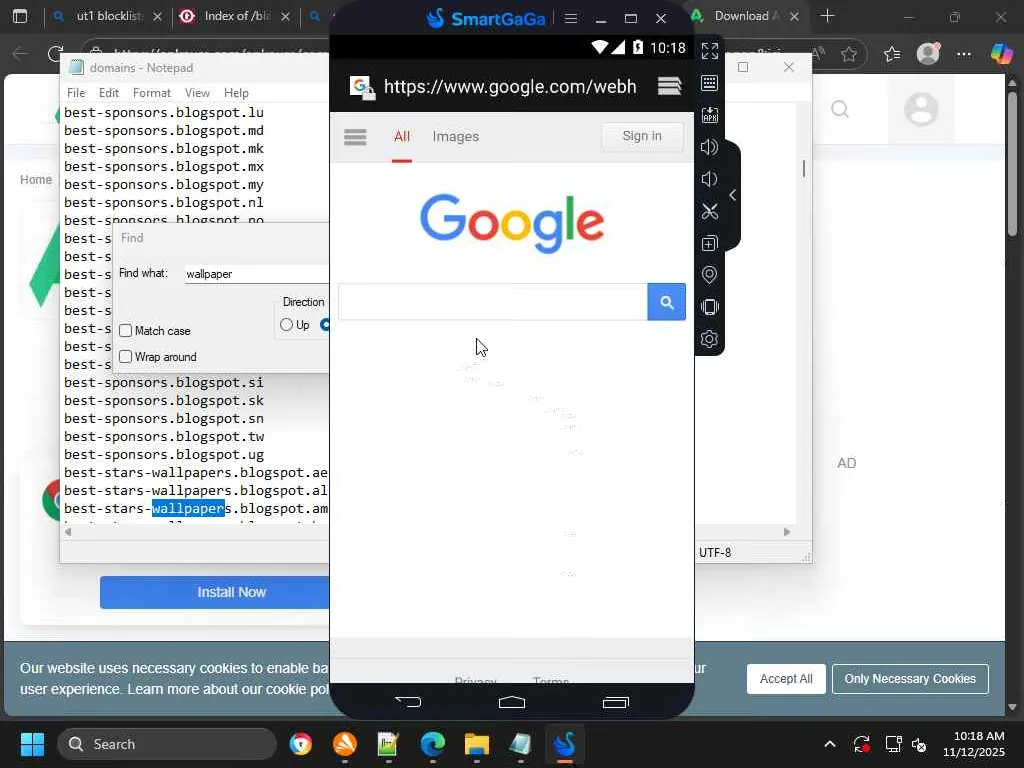The image size is (1024, 768).
Task: Open tabs stack icon in Android browser
Action: tap(669, 86)
